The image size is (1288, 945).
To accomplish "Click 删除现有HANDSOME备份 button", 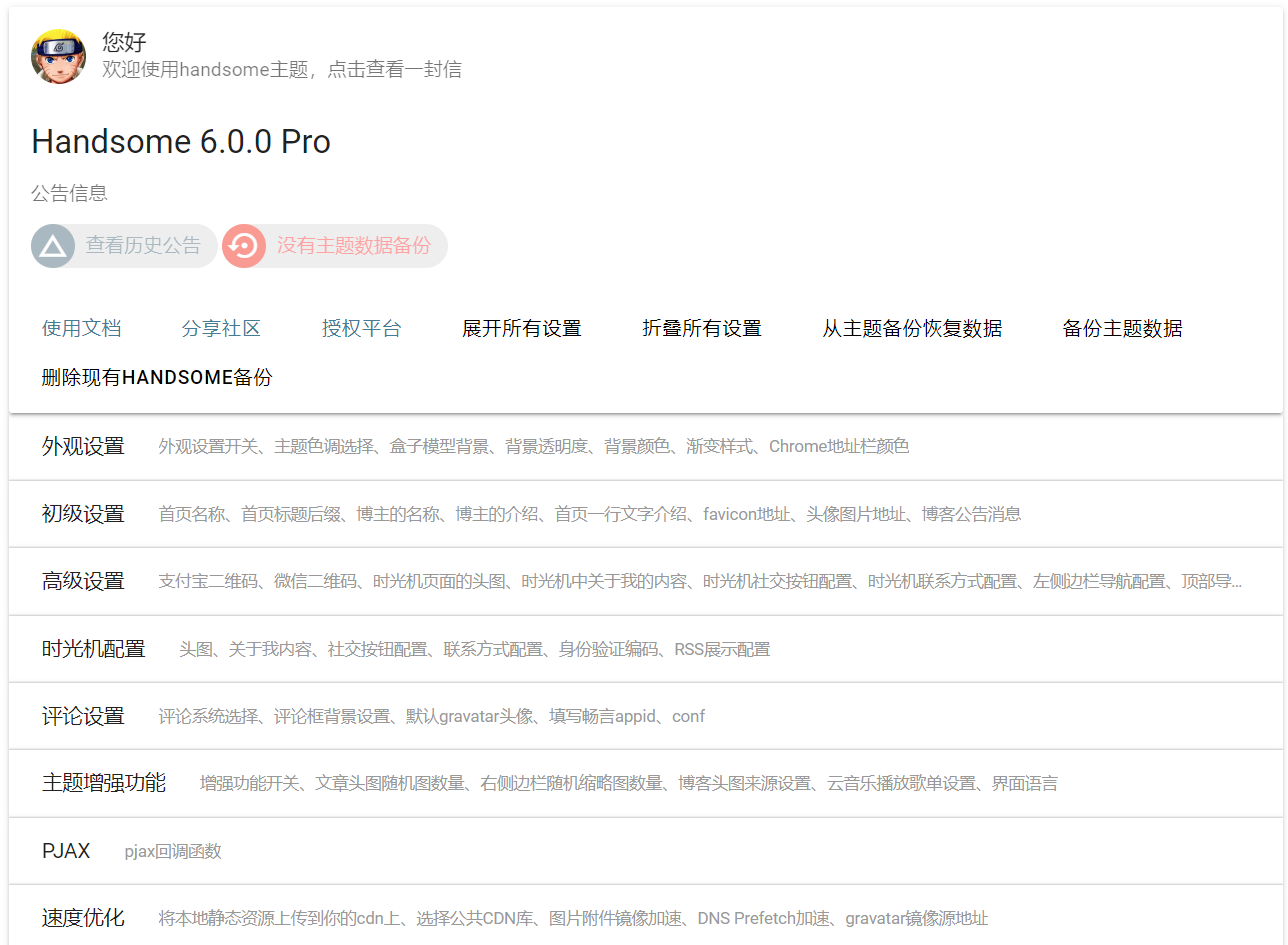I will pyautogui.click(x=157, y=377).
